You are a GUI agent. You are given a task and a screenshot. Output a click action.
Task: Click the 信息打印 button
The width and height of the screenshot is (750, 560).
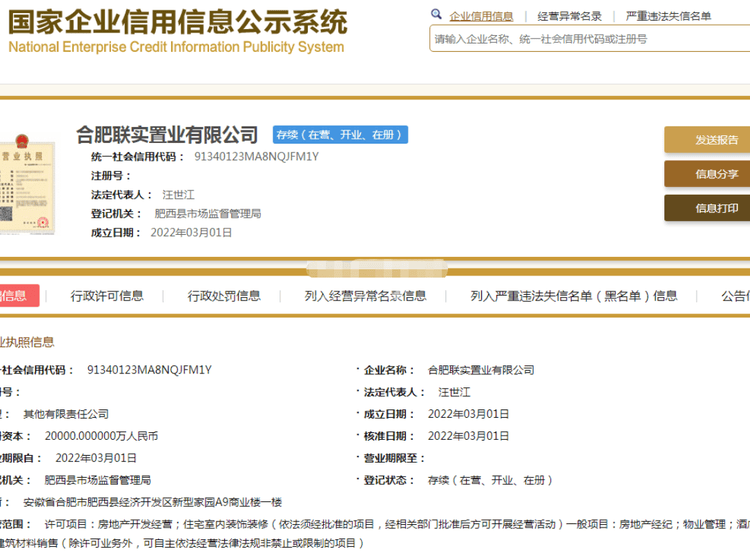(707, 208)
